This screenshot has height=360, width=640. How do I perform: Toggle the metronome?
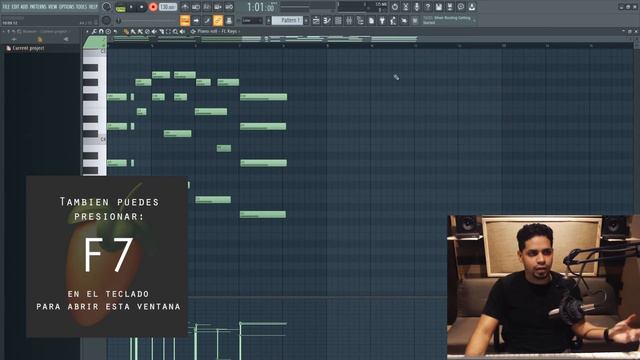185,7
